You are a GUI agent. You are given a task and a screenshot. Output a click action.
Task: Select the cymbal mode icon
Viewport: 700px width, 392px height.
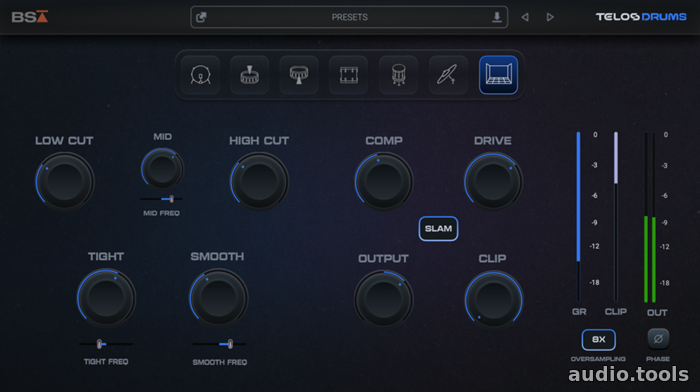[x=448, y=75]
